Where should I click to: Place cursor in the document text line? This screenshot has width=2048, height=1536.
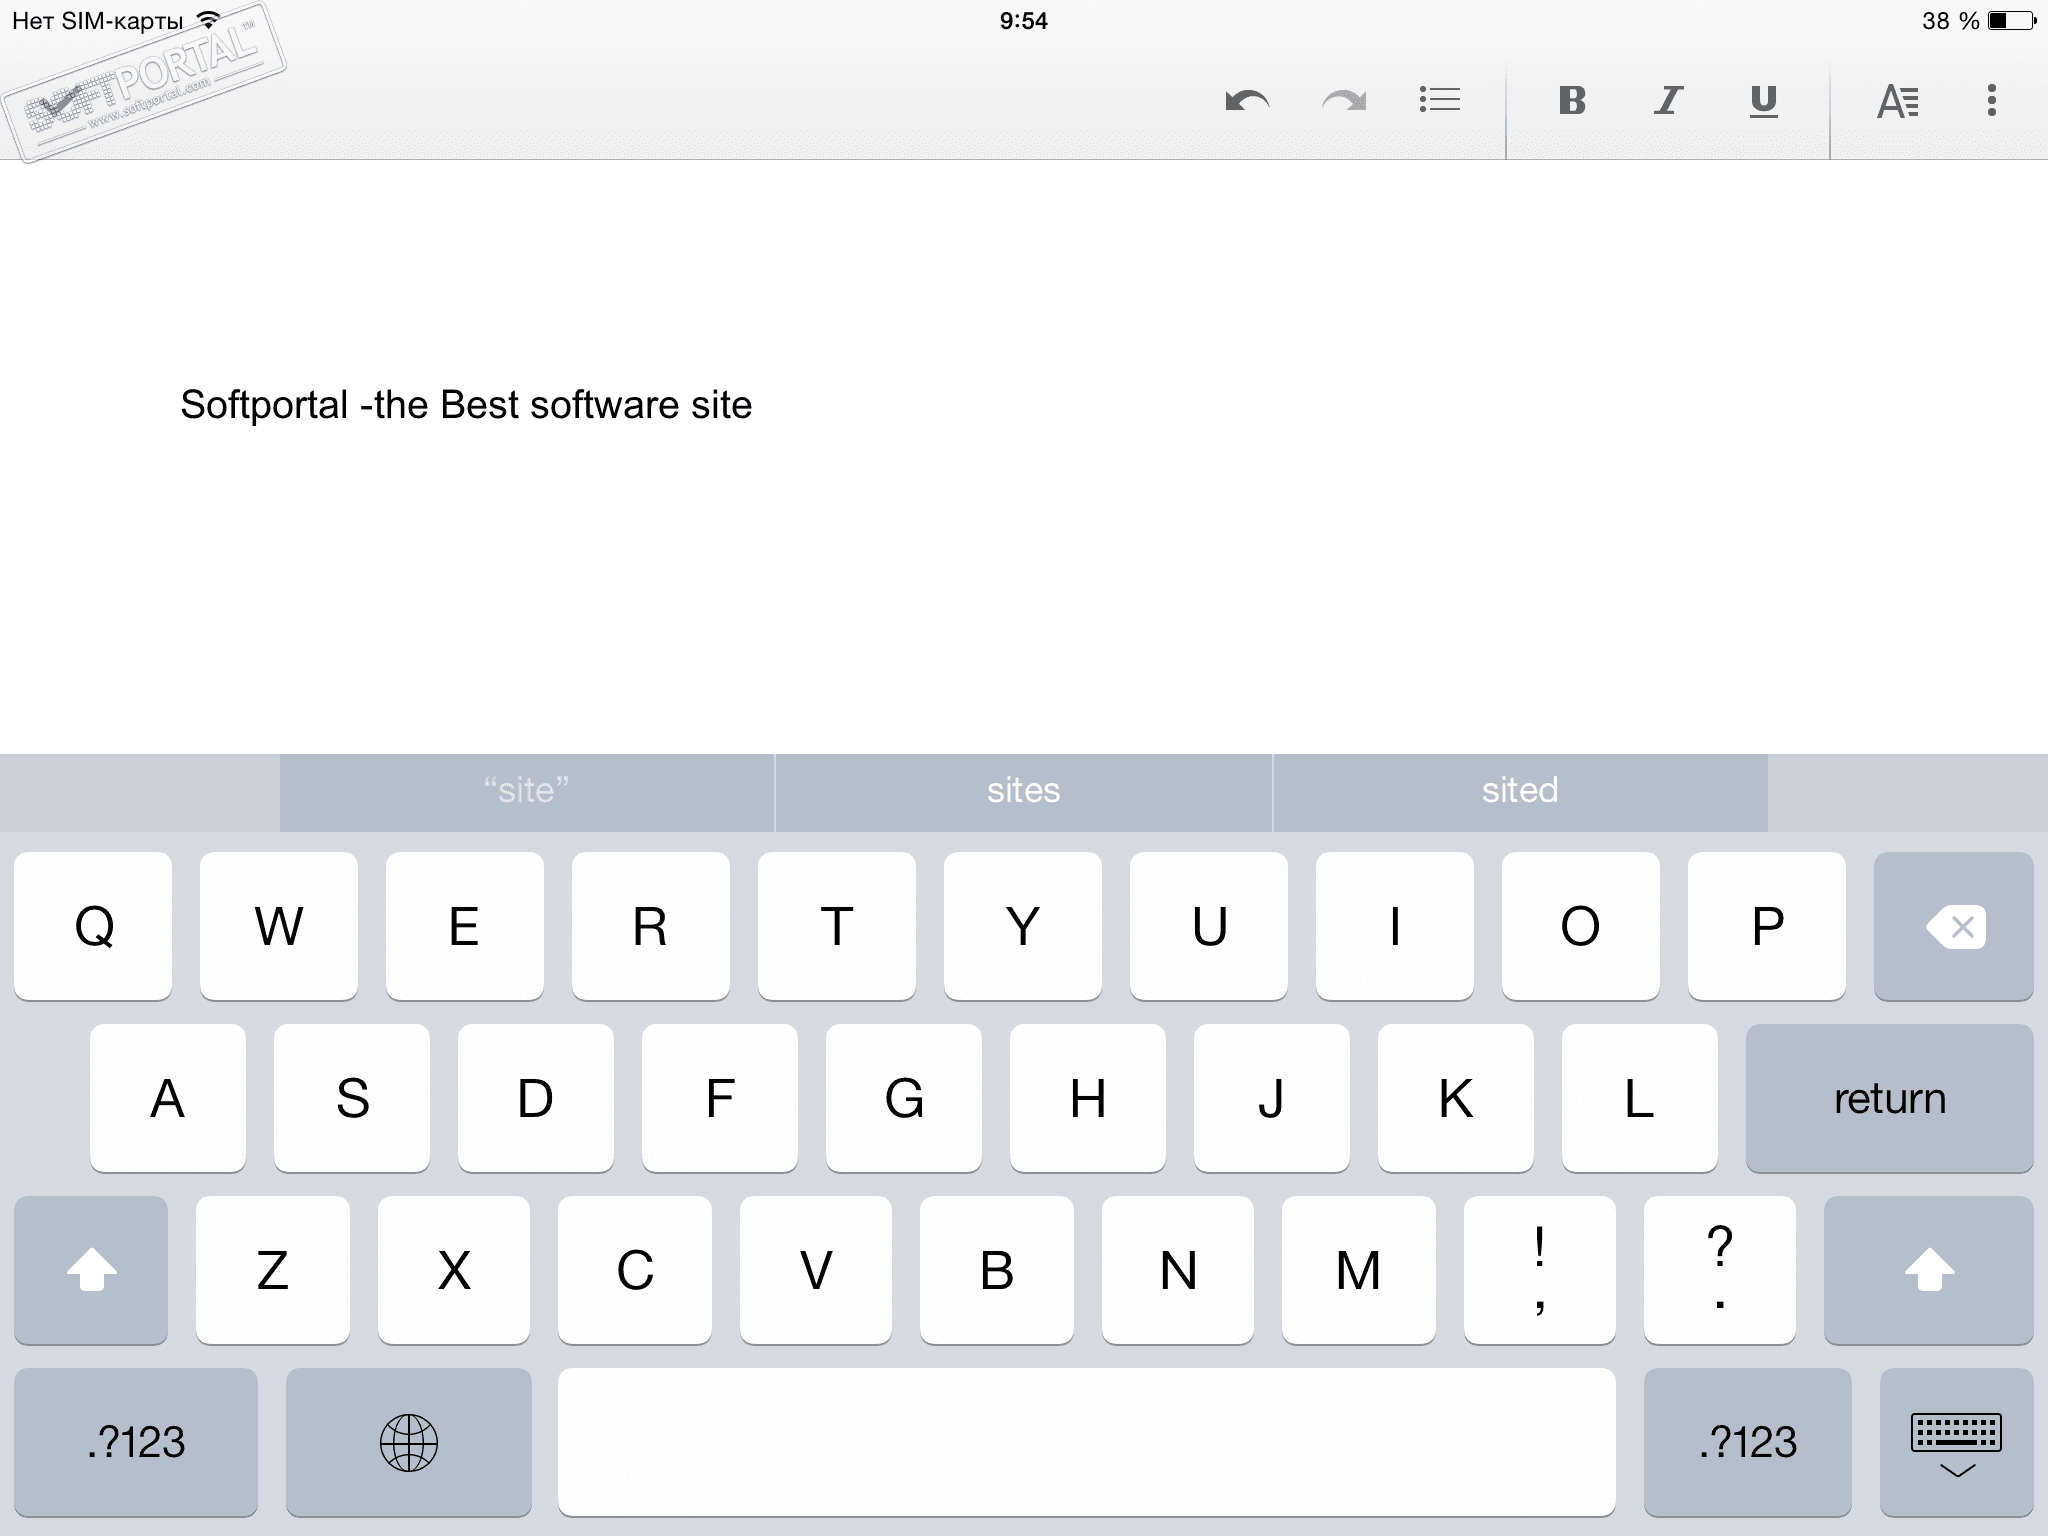(466, 406)
